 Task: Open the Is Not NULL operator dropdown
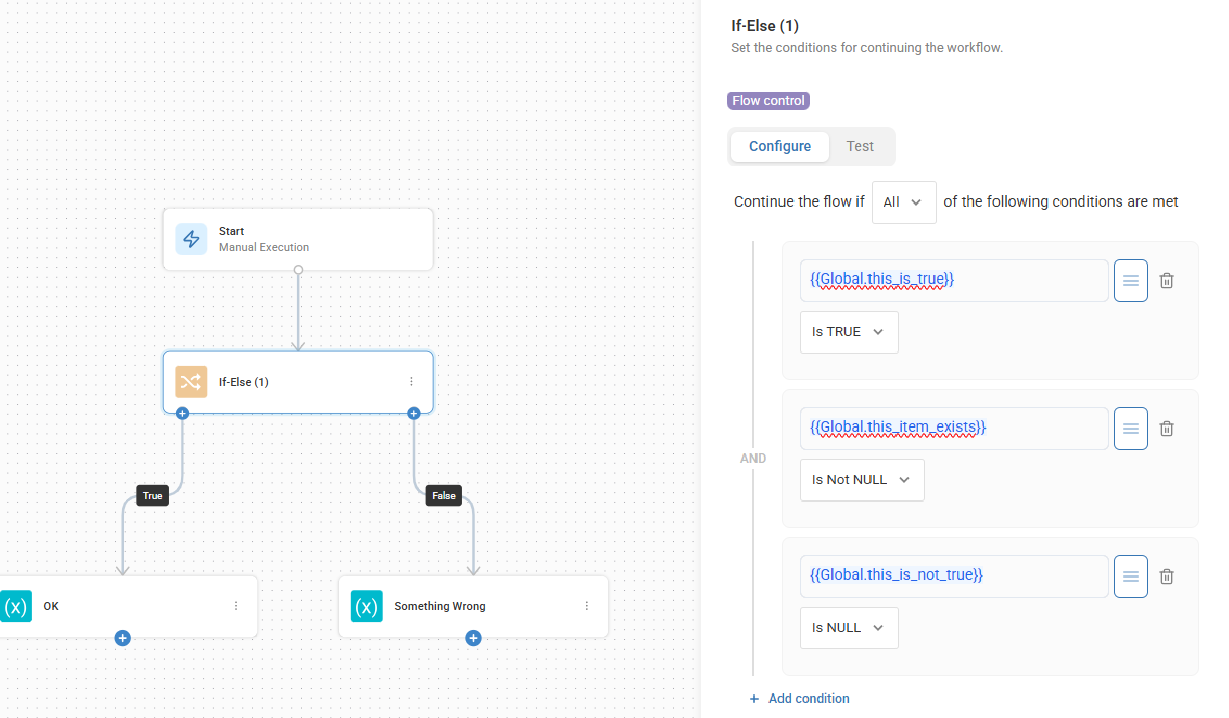point(861,480)
